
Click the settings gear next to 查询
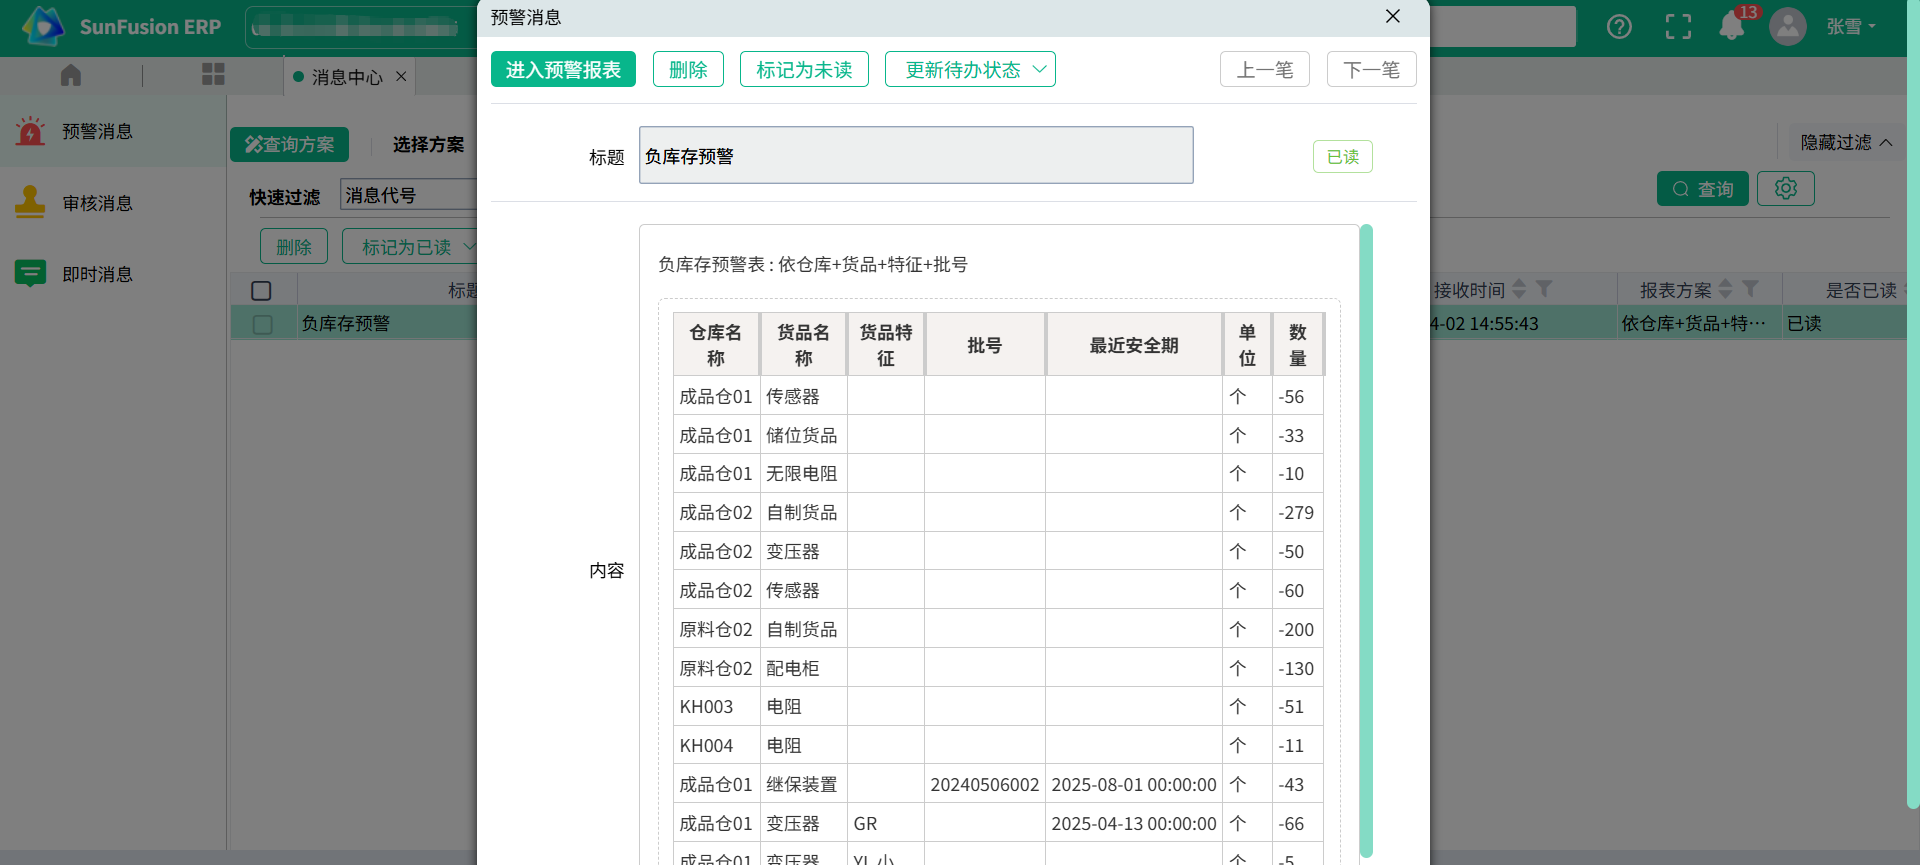coord(1785,188)
